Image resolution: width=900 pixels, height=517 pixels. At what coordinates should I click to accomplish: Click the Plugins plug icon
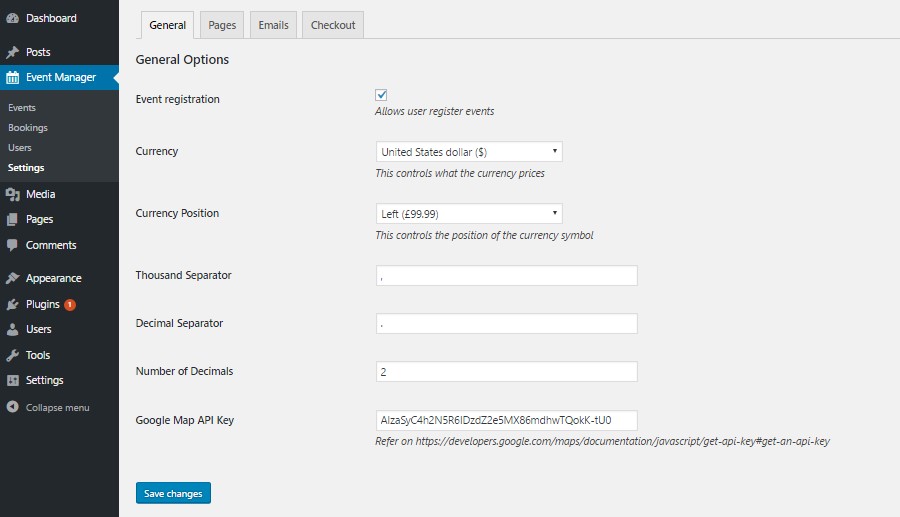coord(12,304)
